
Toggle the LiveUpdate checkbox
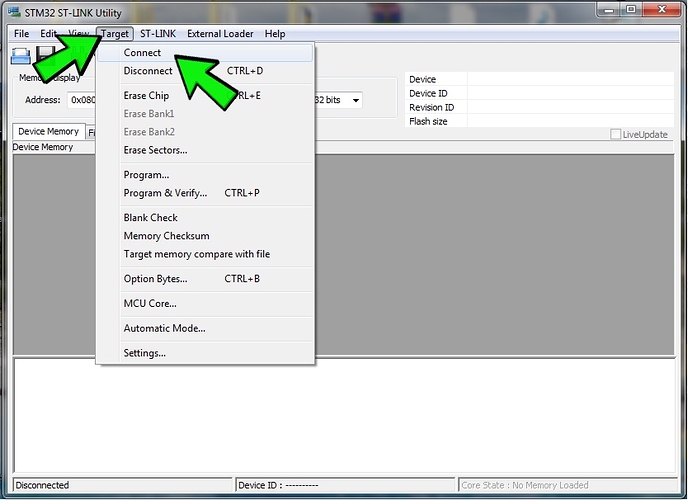(615, 134)
